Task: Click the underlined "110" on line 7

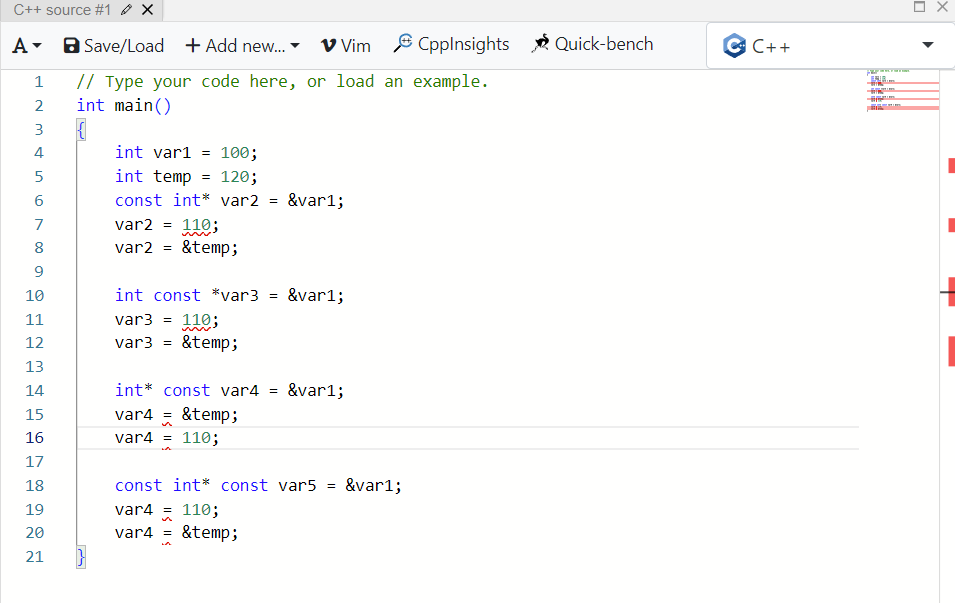Action: [x=197, y=224]
